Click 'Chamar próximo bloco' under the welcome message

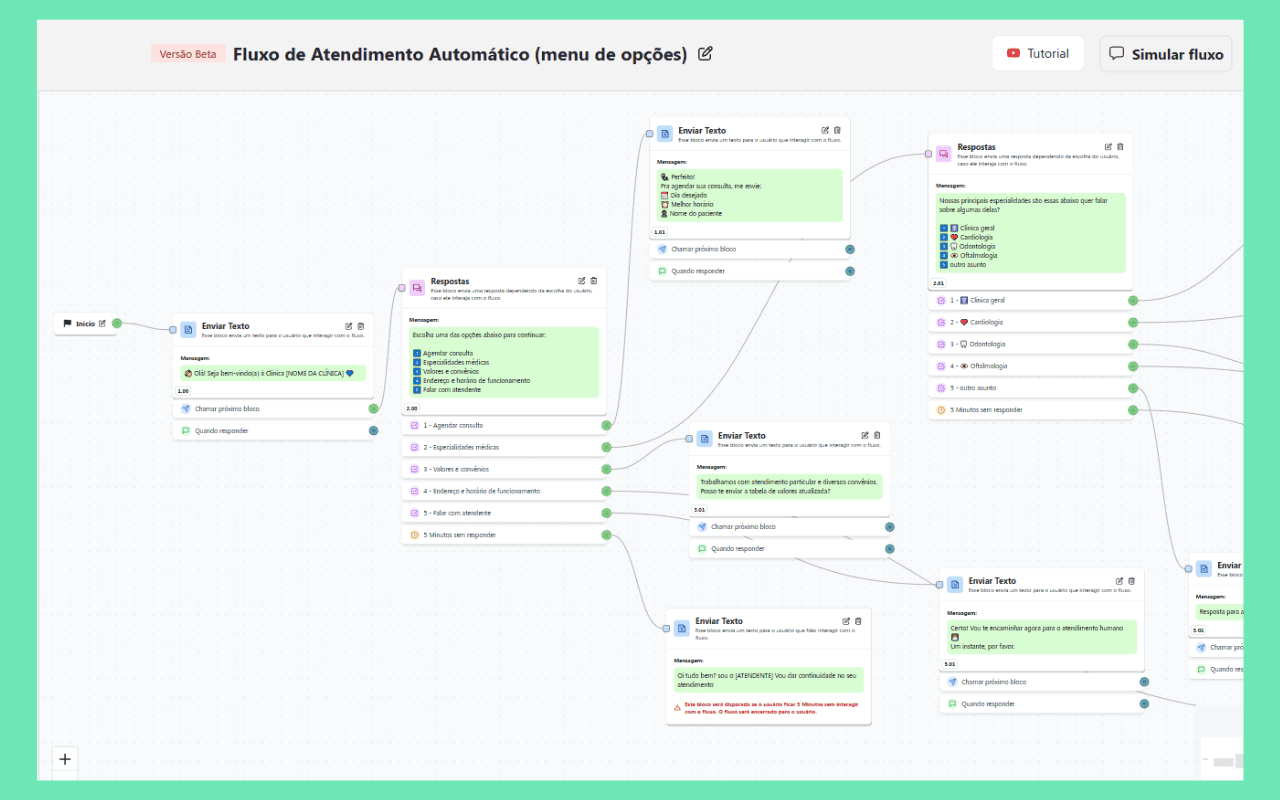[x=270, y=409]
